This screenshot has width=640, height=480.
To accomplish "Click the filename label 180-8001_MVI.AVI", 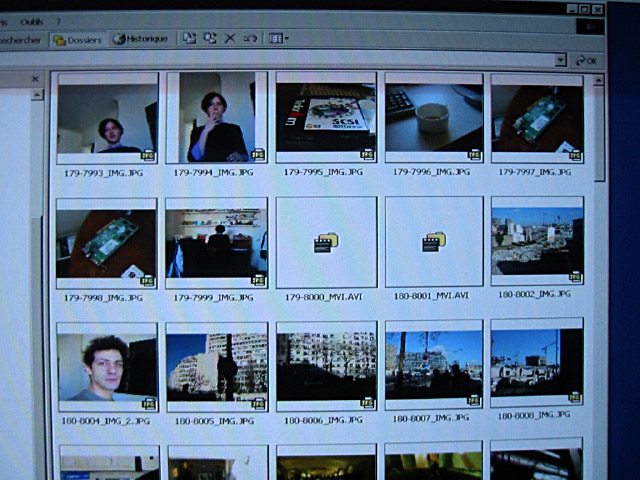I will pos(431,296).
